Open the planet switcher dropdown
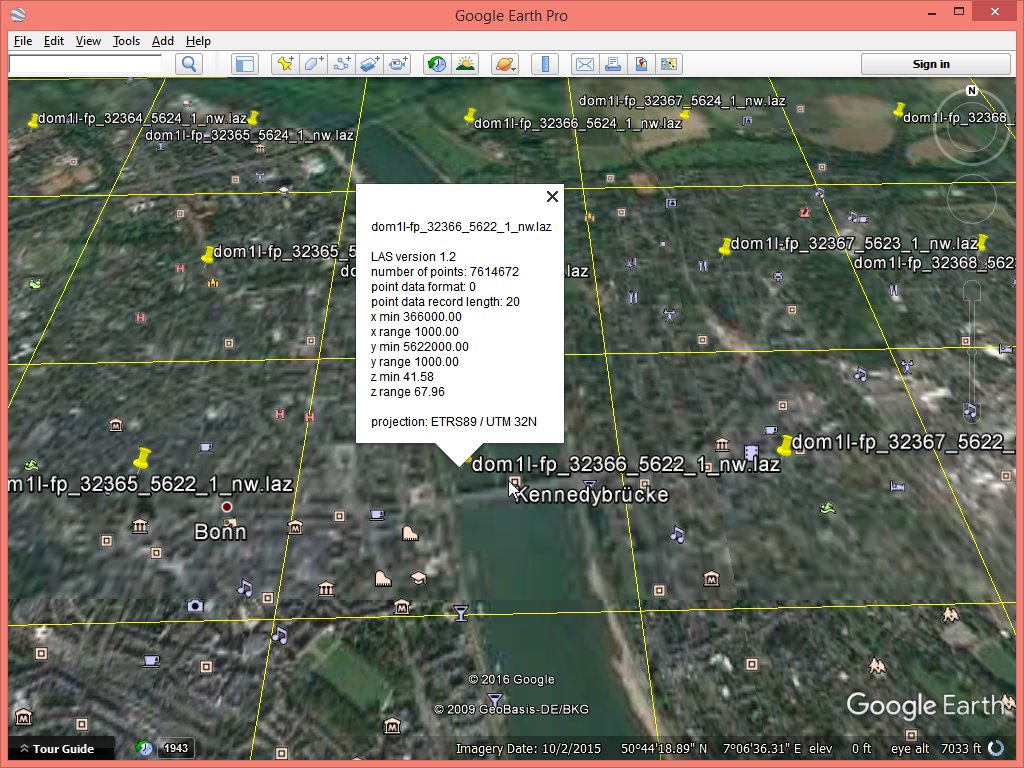The width and height of the screenshot is (1024, 768). click(505, 64)
